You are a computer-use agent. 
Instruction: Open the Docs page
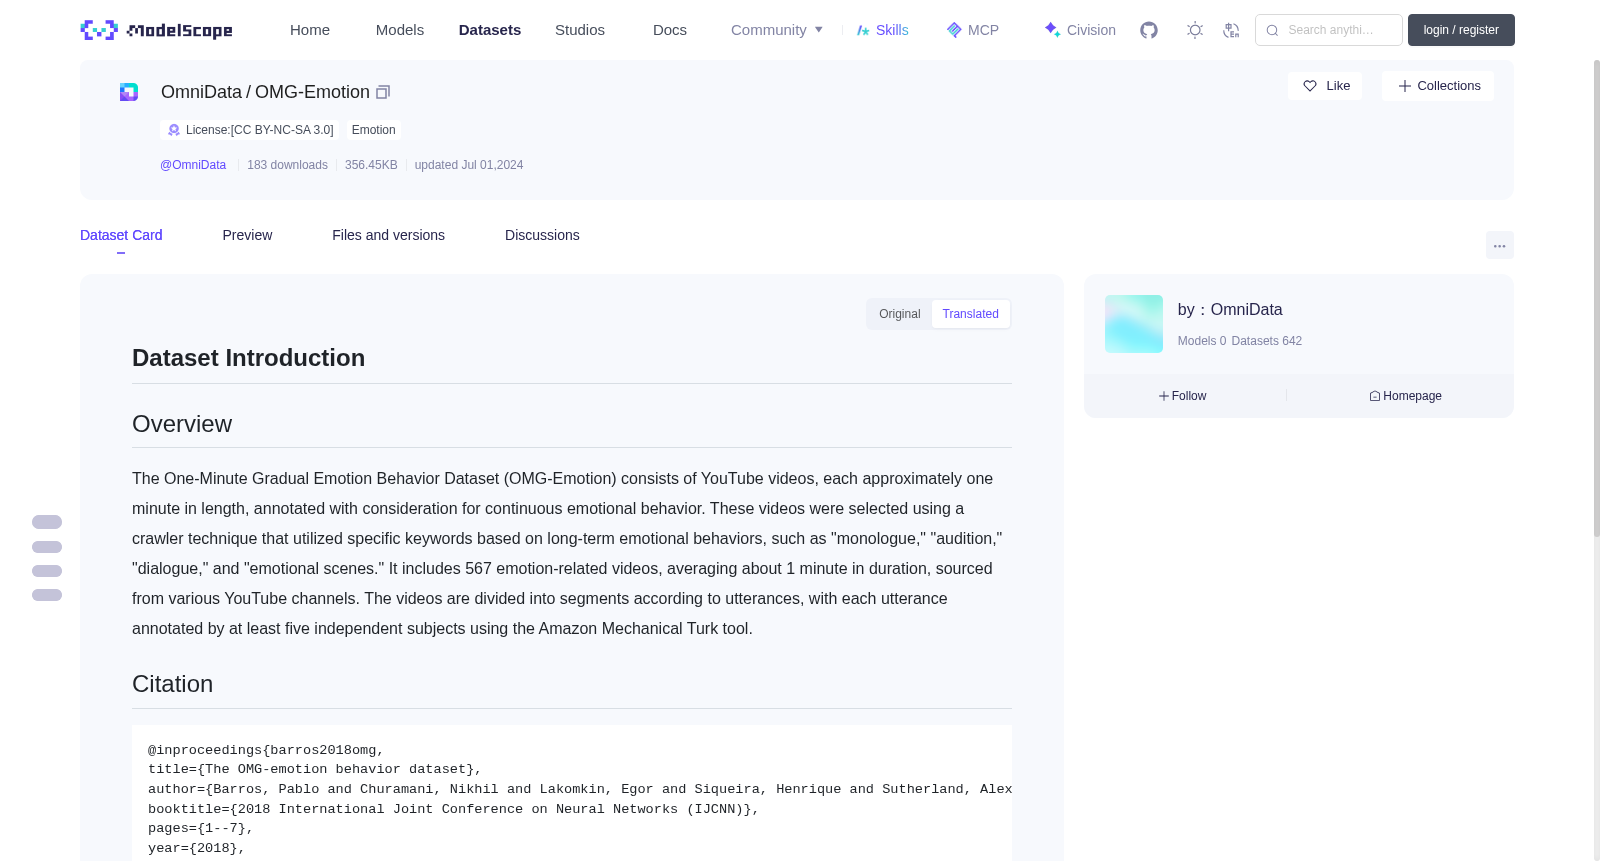point(670,30)
